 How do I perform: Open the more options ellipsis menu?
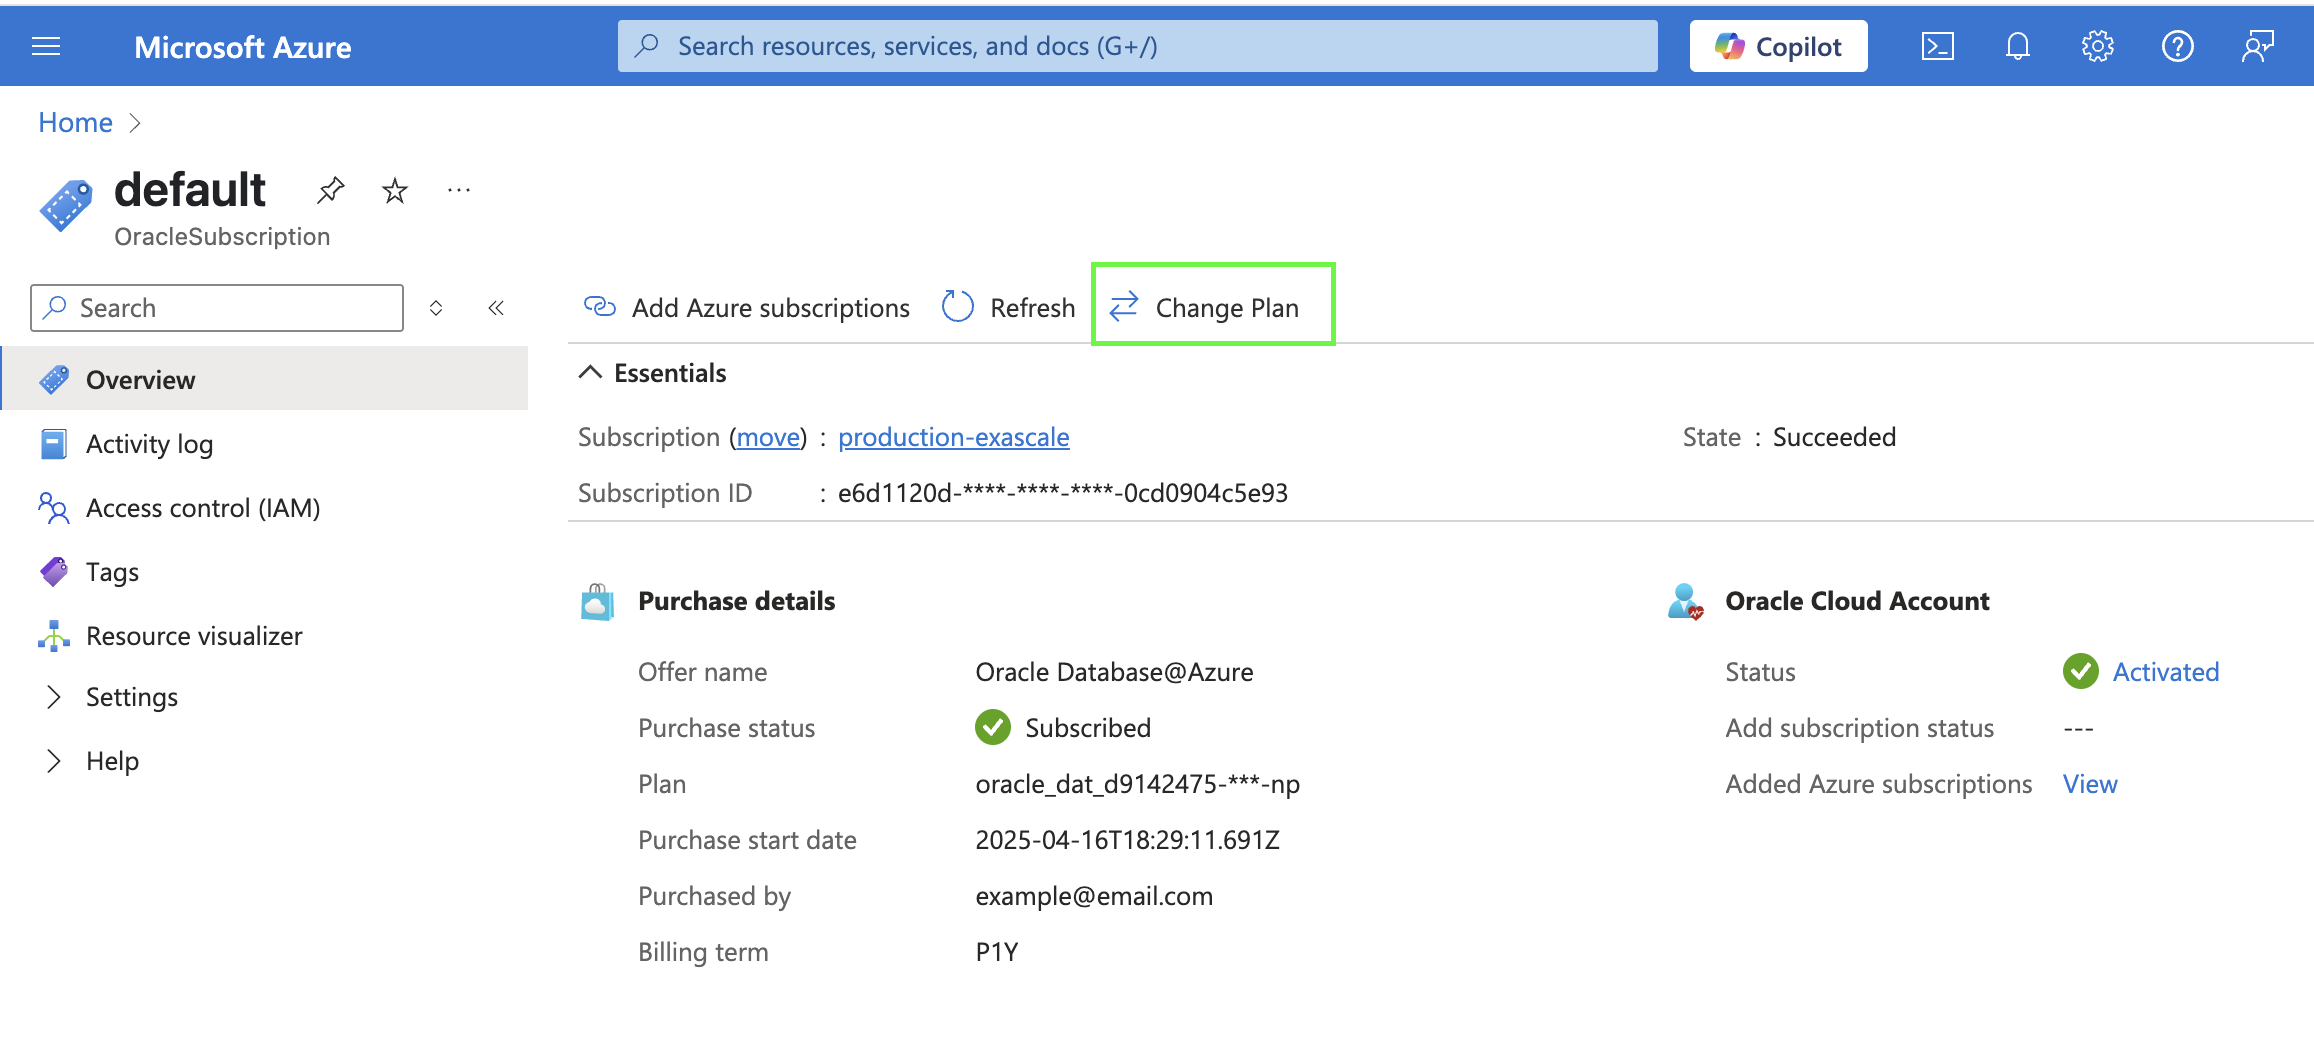(x=459, y=190)
